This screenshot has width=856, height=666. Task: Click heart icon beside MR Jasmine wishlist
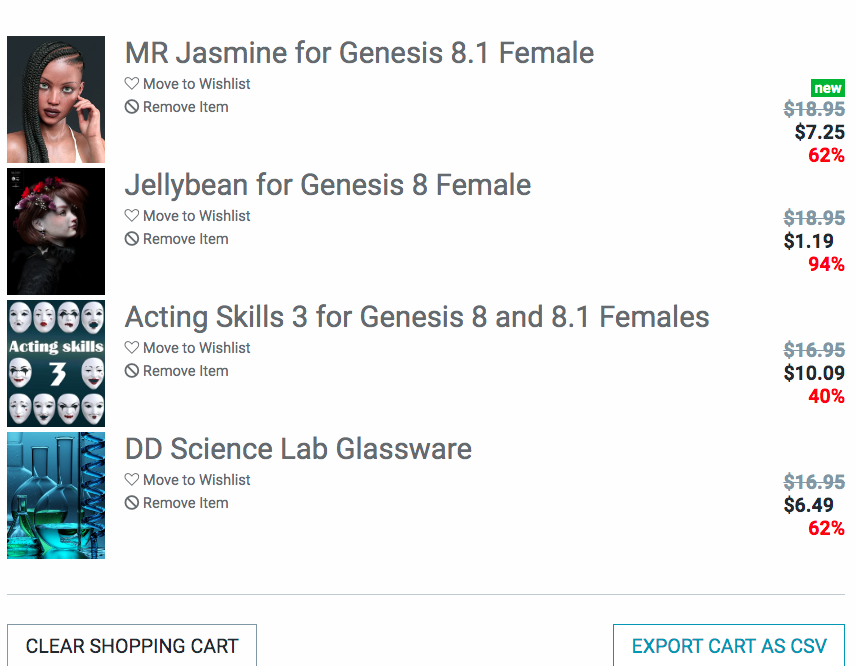(x=131, y=84)
